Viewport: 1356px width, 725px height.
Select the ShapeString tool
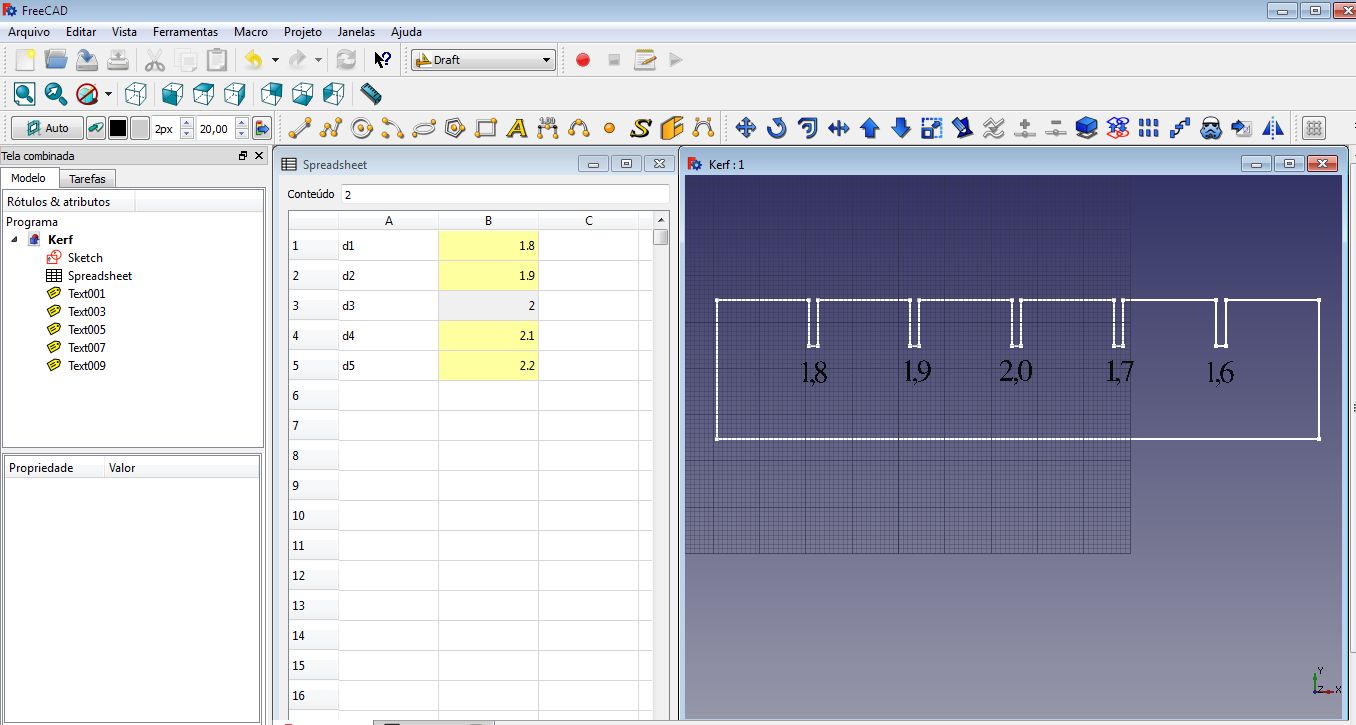click(641, 128)
